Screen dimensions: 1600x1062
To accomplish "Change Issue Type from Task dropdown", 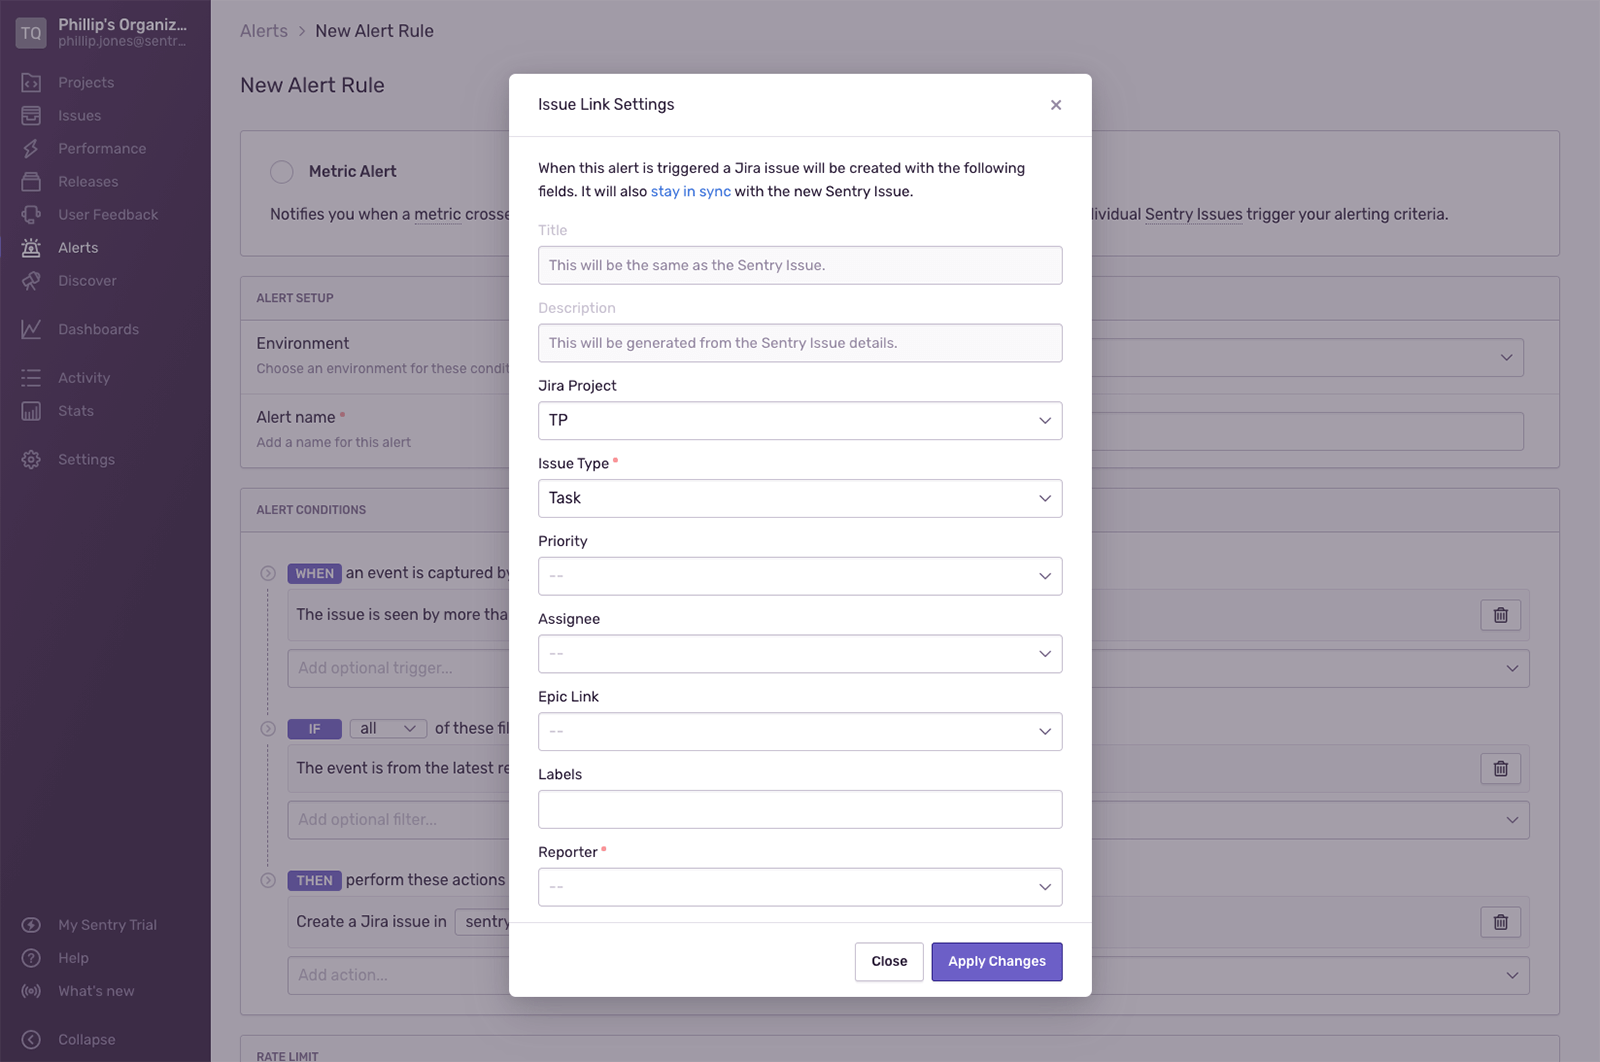I will (799, 498).
